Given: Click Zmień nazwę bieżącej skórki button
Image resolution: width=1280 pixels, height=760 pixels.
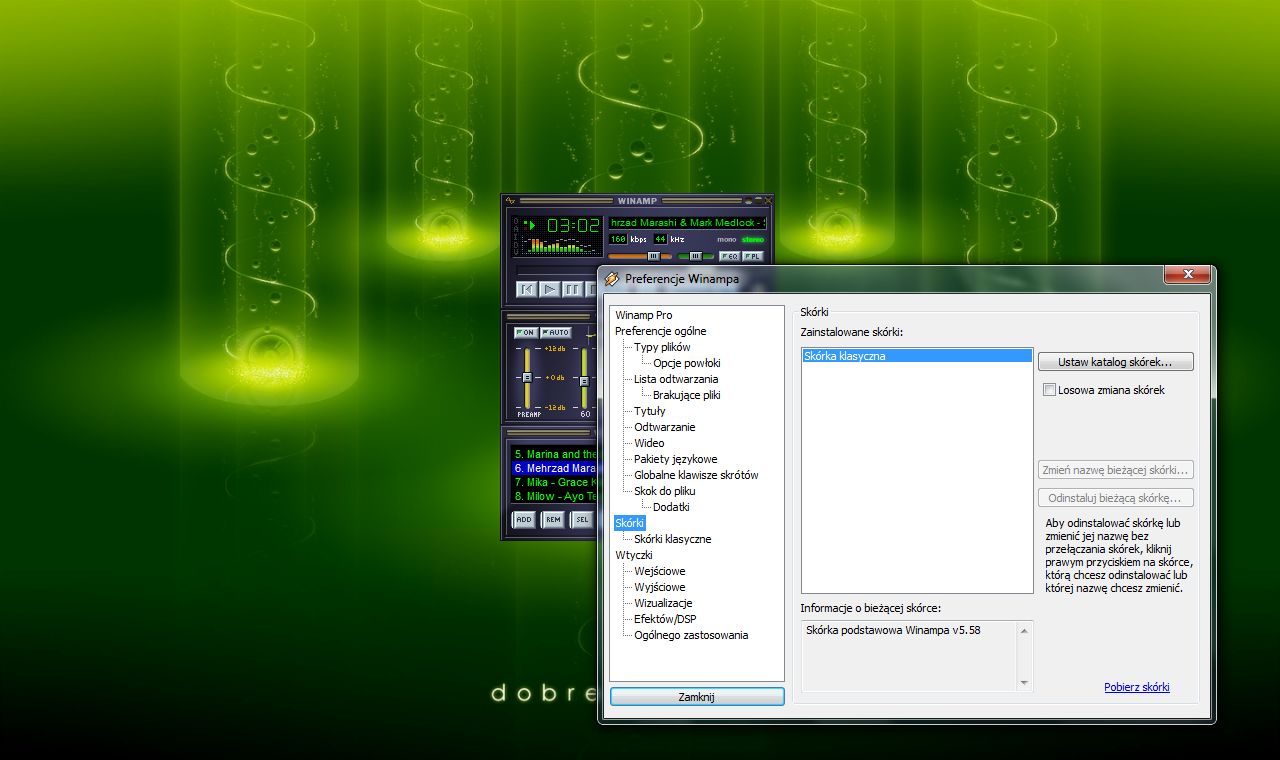Looking at the screenshot, I should coord(1116,470).
